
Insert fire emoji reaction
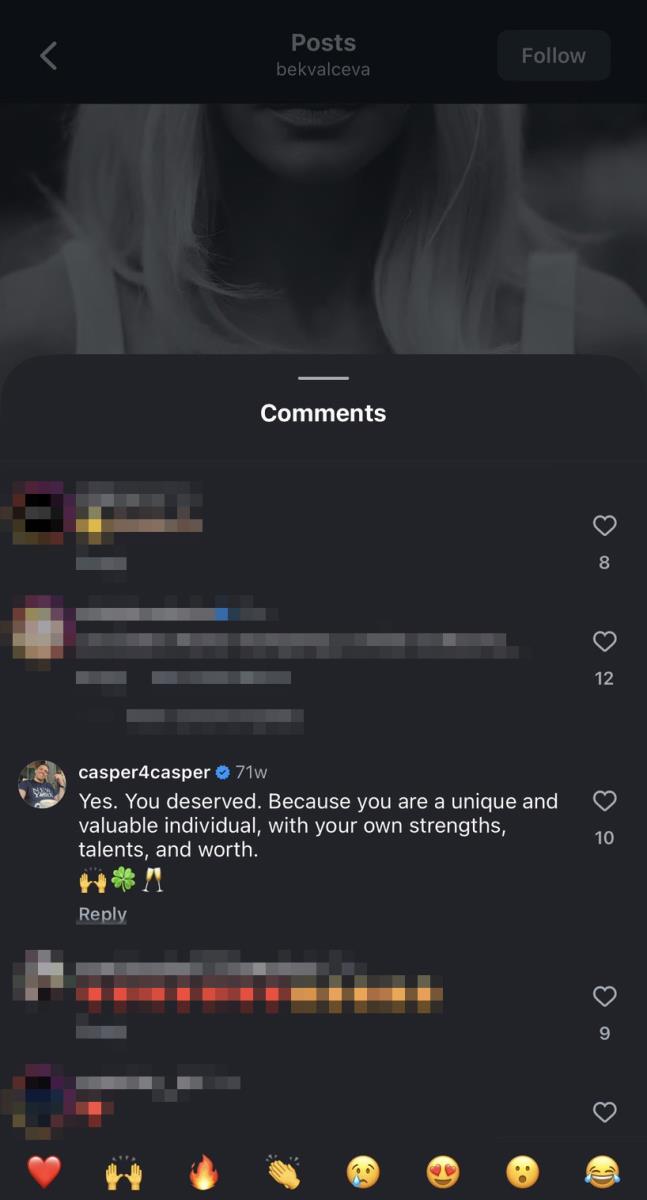pyautogui.click(x=204, y=1171)
